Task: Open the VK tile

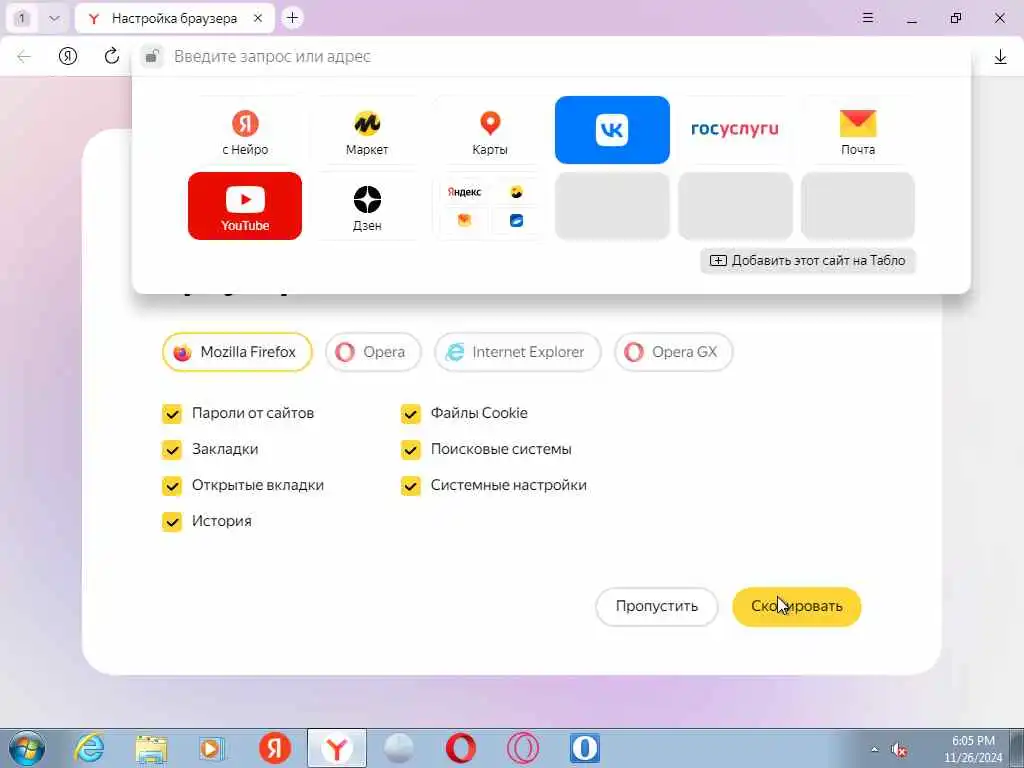Action: click(612, 130)
